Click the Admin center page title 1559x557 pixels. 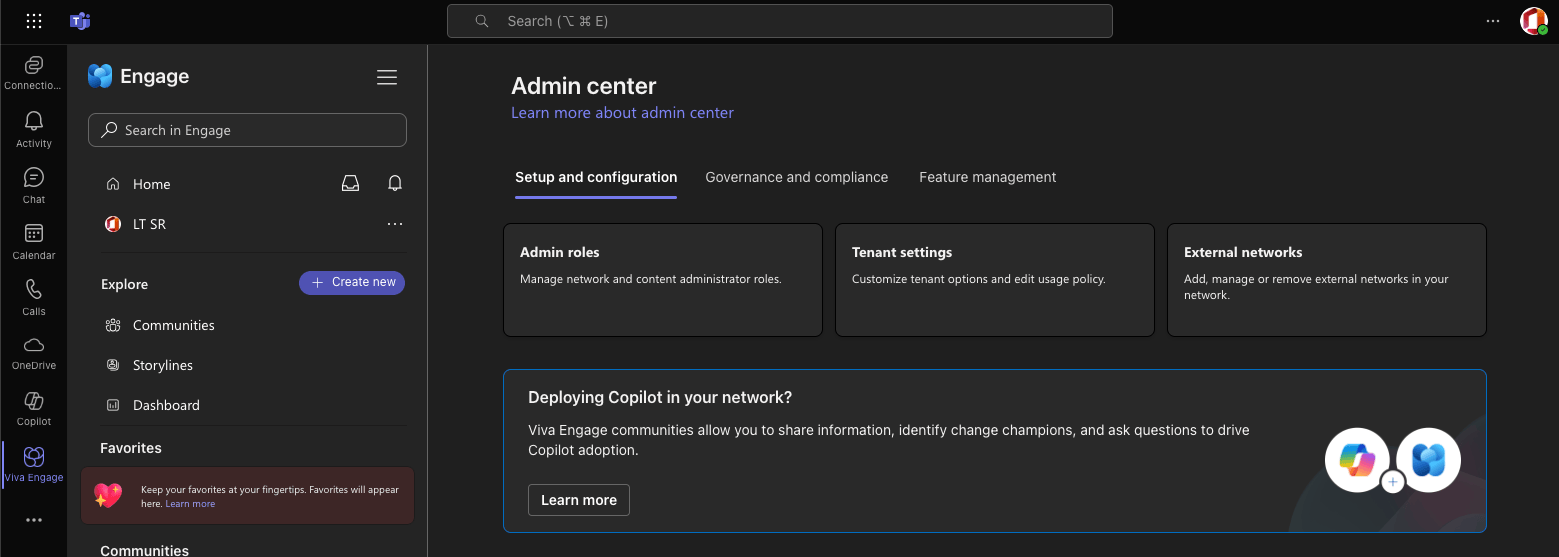tap(584, 86)
